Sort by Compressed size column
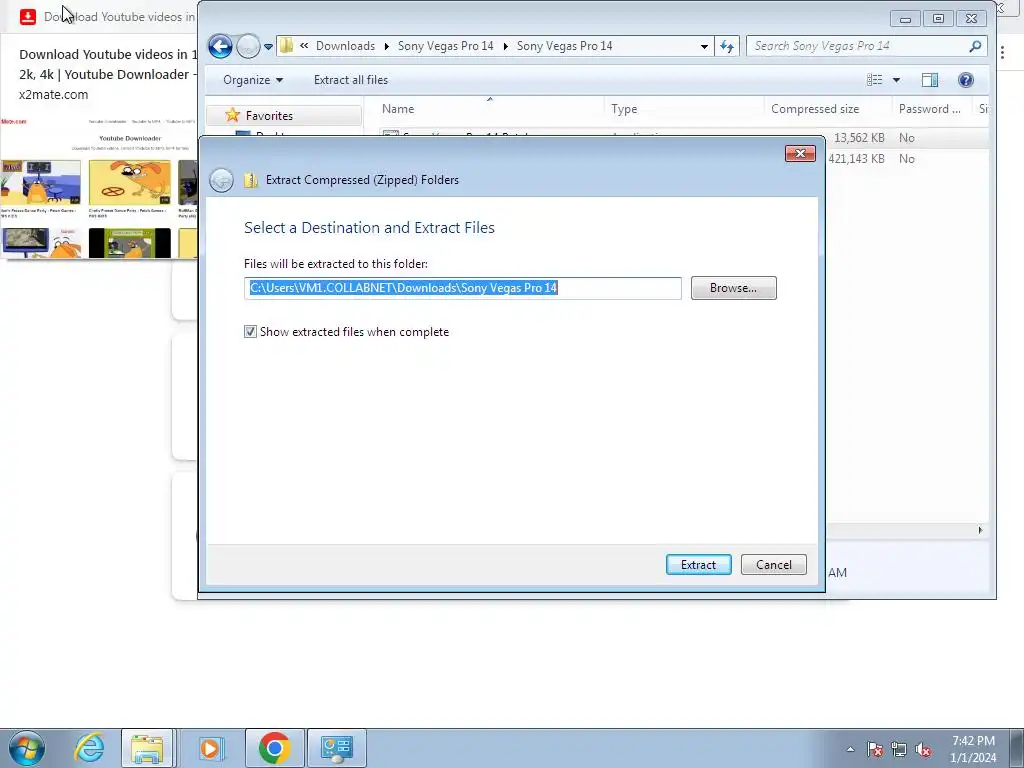The height and width of the screenshot is (768, 1024). pyautogui.click(x=827, y=109)
